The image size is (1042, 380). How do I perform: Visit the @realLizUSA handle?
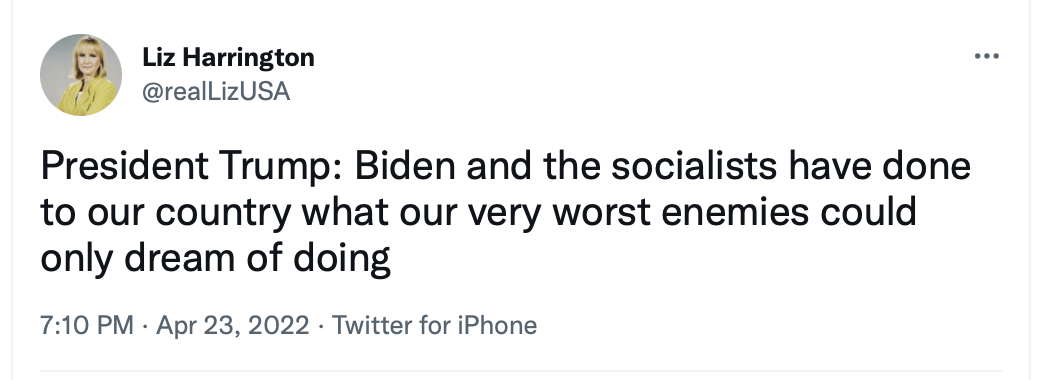pyautogui.click(x=216, y=92)
